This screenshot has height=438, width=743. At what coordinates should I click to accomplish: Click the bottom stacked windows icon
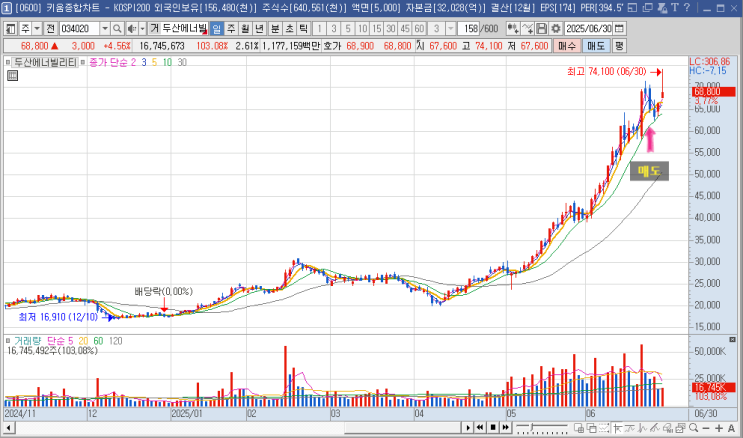(591, 428)
